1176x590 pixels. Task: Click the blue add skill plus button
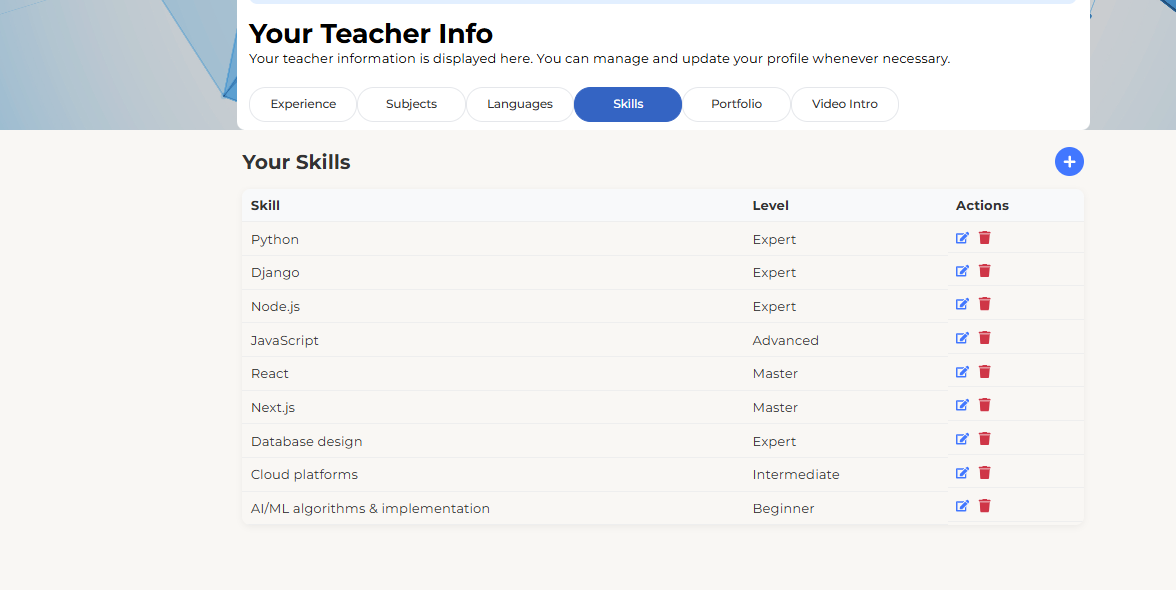click(1069, 161)
